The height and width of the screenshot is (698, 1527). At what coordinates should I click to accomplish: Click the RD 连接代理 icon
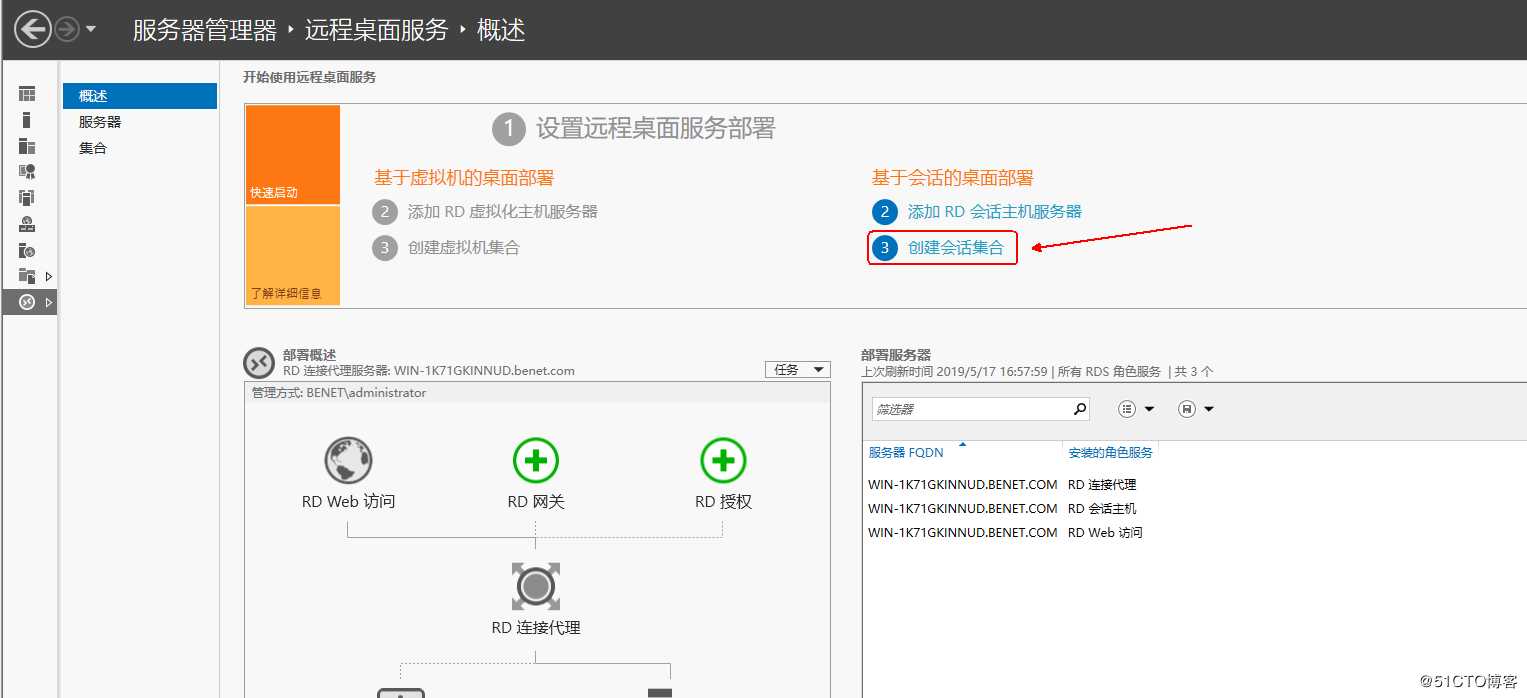click(536, 586)
